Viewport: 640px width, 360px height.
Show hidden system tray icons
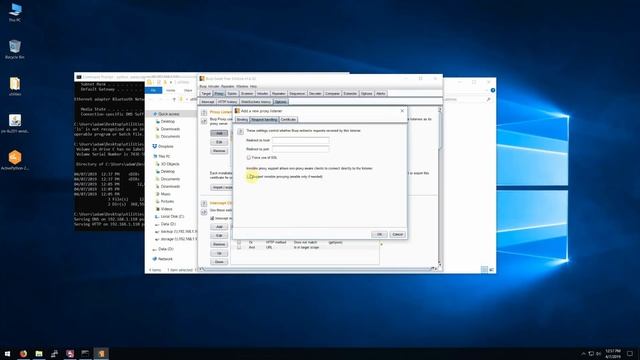pyautogui.click(x=583, y=353)
